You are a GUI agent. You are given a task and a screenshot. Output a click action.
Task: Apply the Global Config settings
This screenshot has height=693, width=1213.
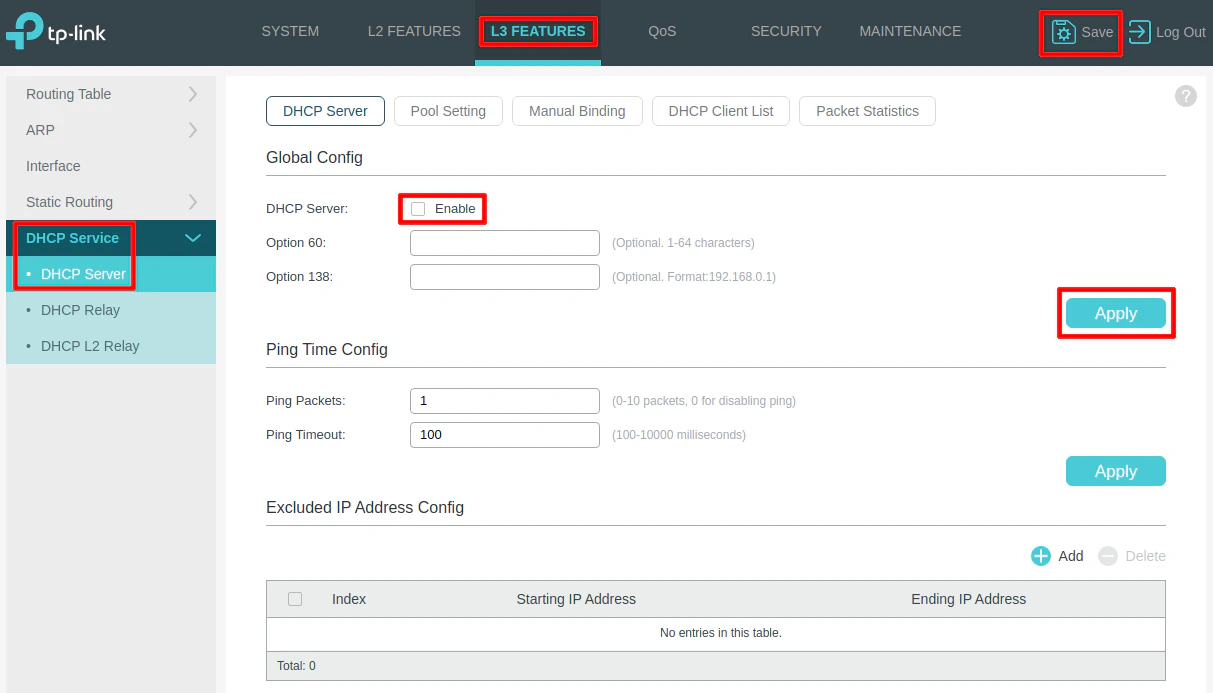[1116, 313]
